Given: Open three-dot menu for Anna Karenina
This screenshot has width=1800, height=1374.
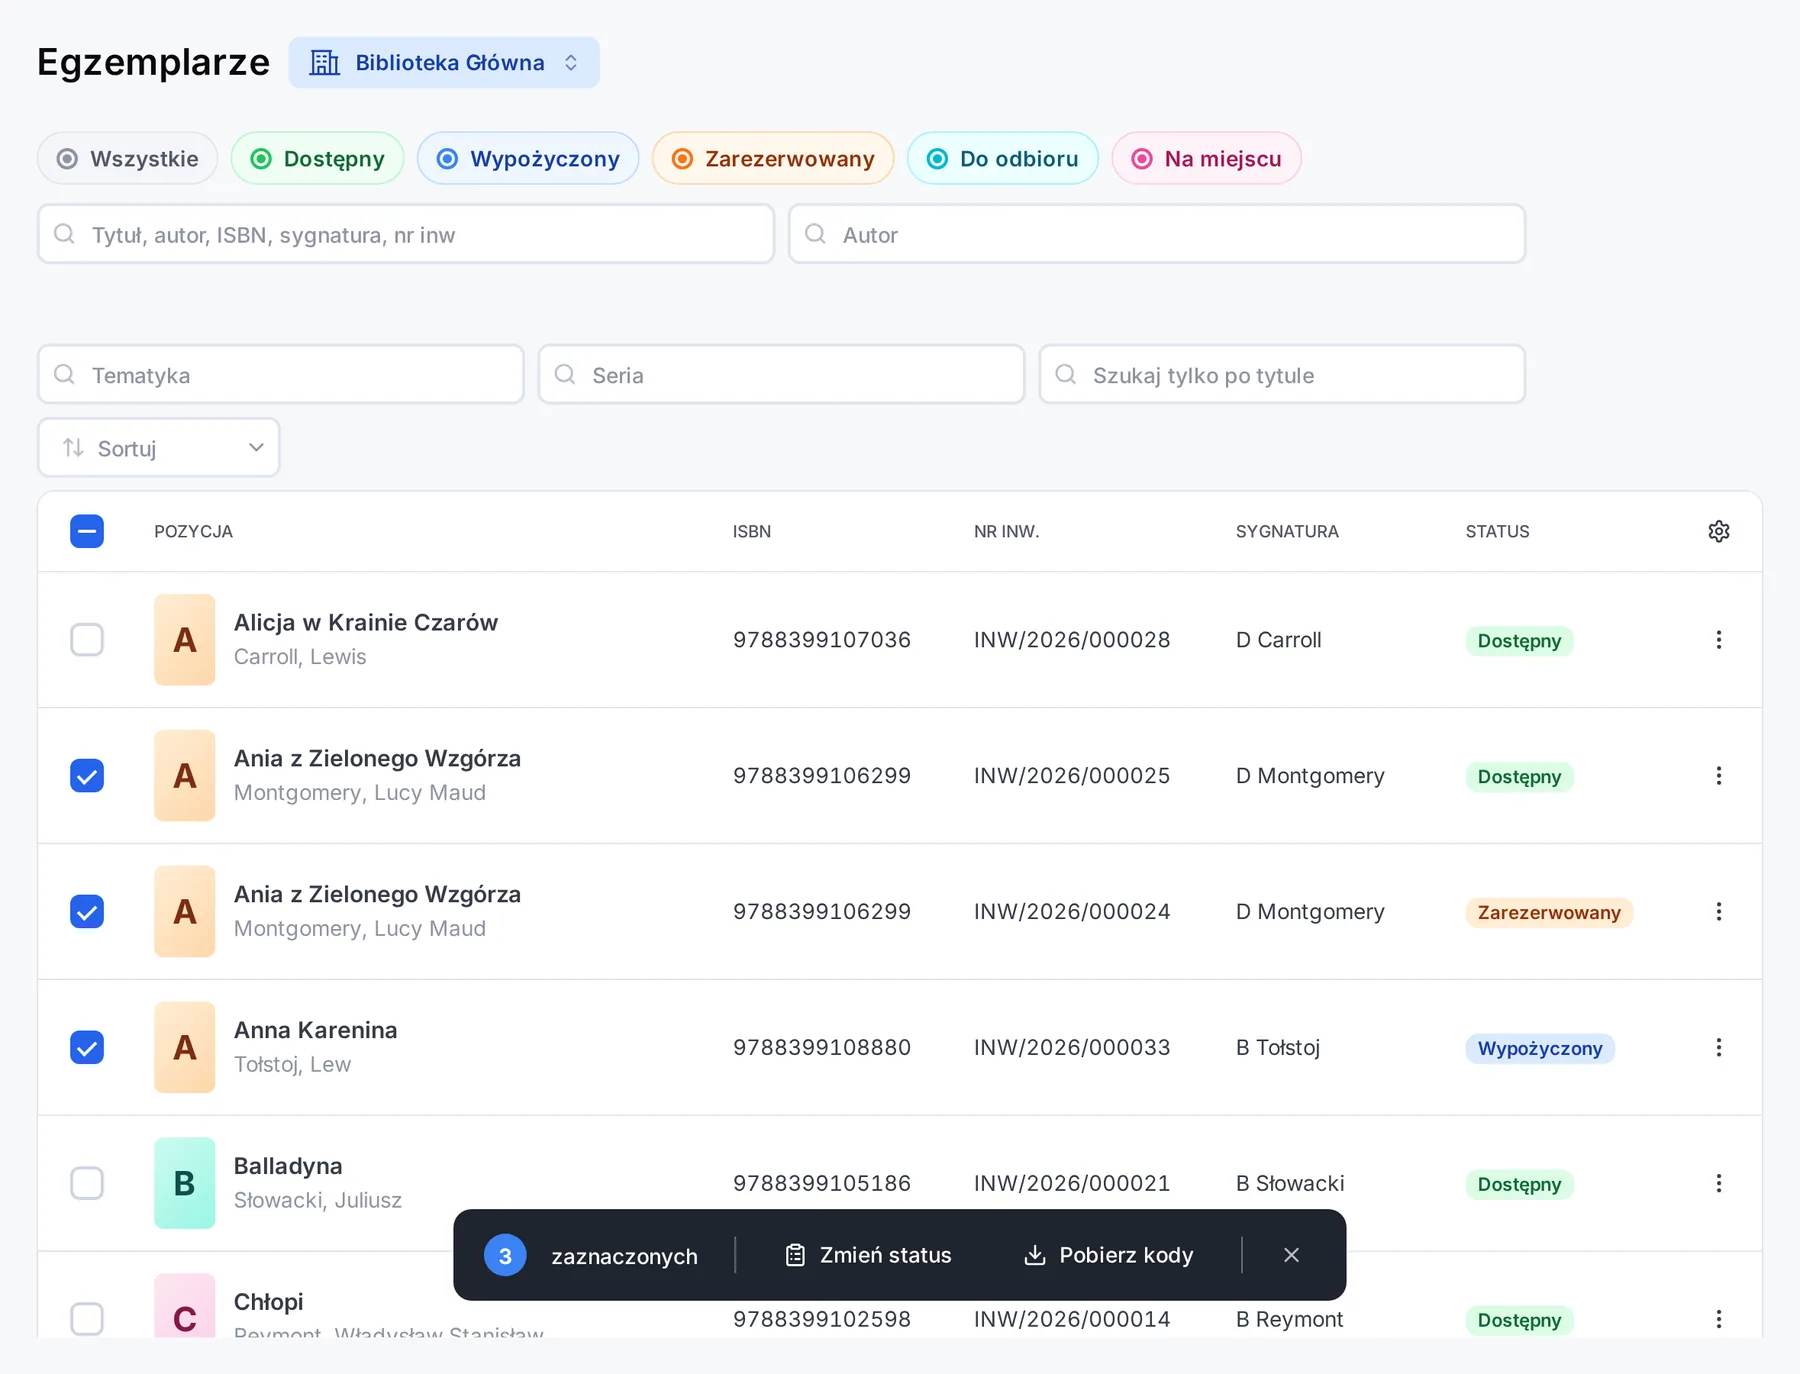Looking at the screenshot, I should click(x=1718, y=1048).
